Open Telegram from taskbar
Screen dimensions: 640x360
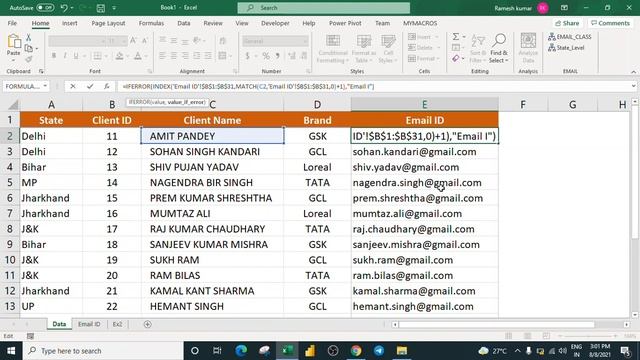tap(379, 351)
